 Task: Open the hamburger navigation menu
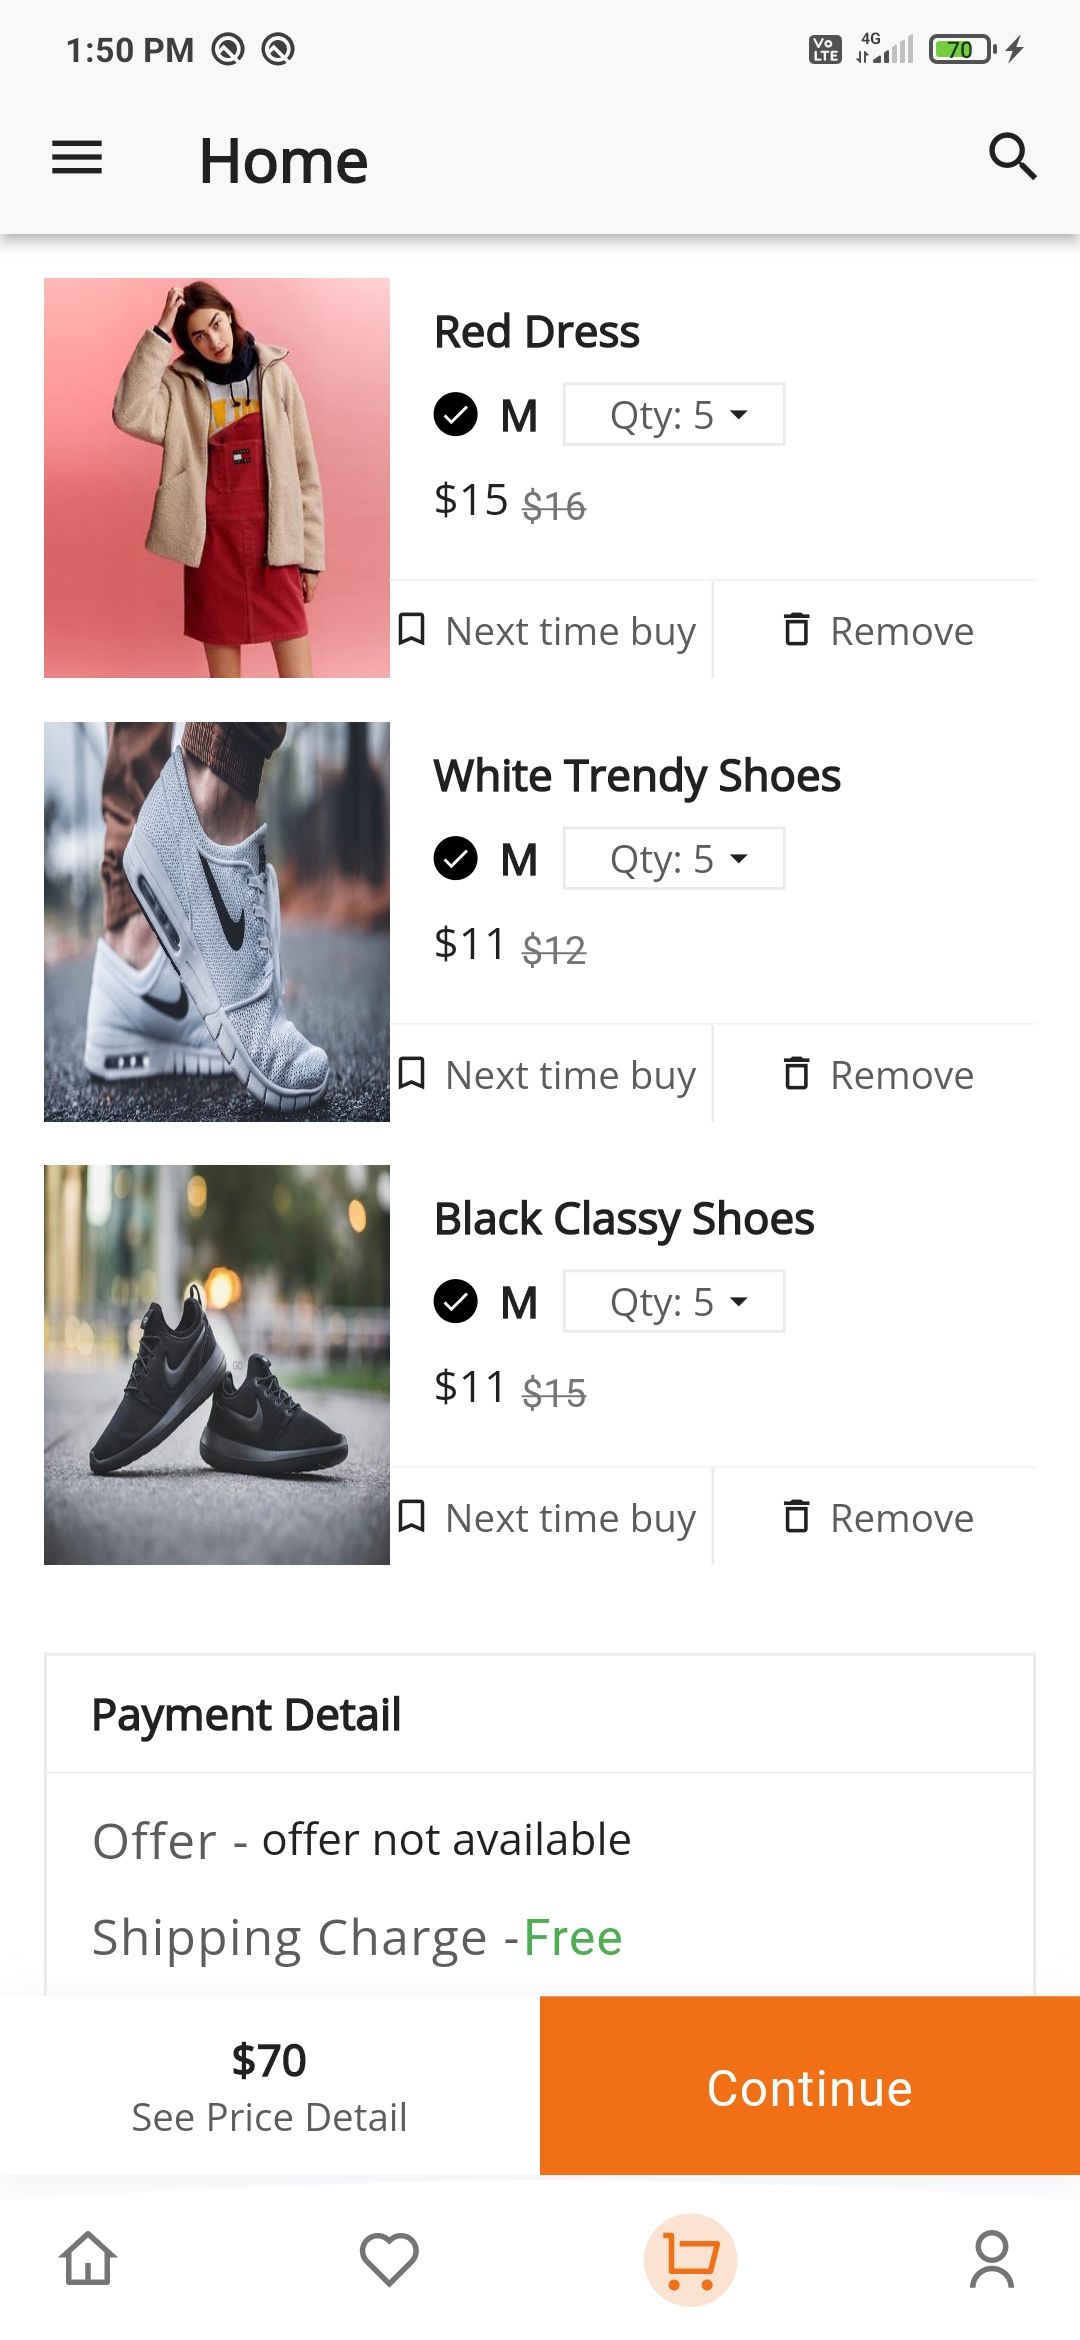point(77,158)
